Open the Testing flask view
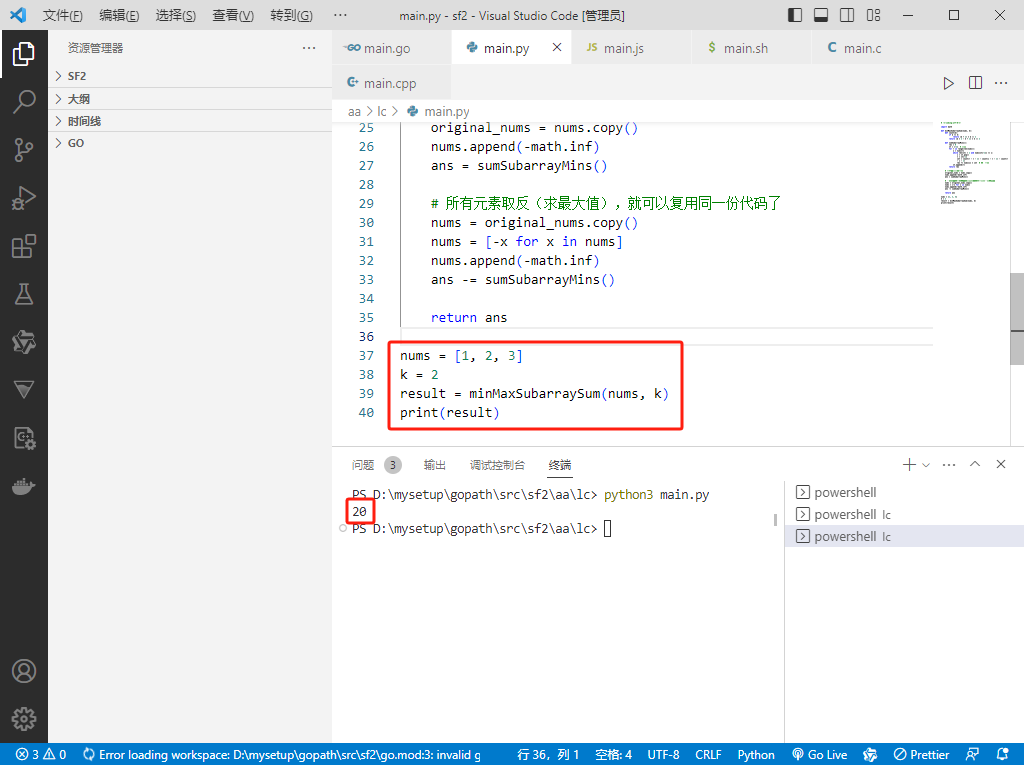Viewport: 1024px width, 765px height. tap(24, 295)
